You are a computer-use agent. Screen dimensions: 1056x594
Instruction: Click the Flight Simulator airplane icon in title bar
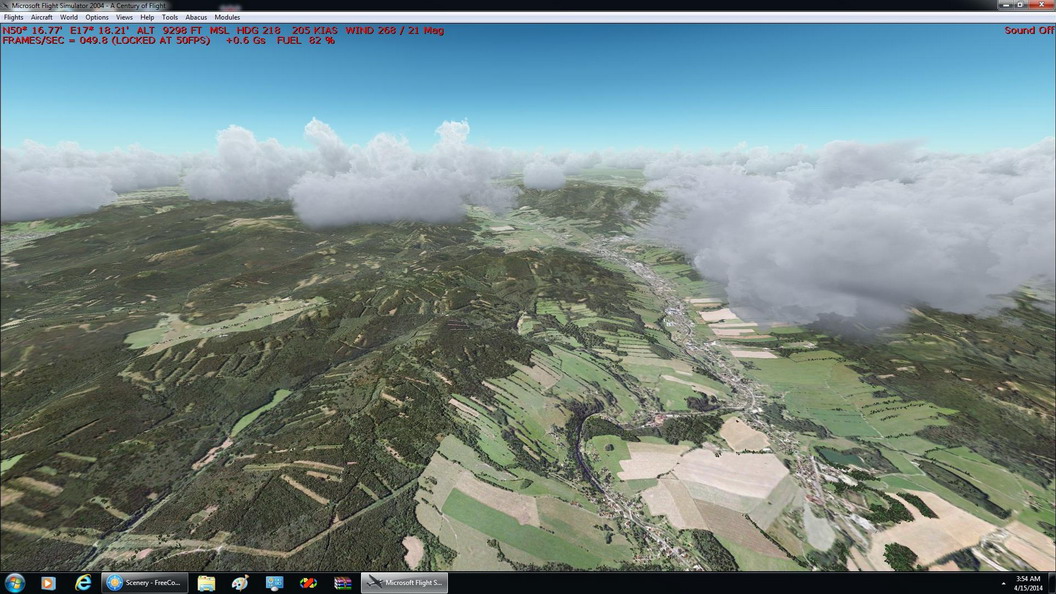click(5, 5)
